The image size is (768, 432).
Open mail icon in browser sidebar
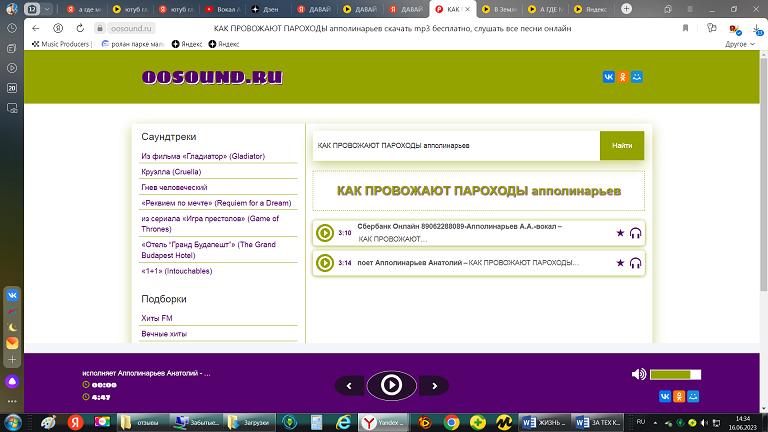click(x=12, y=343)
